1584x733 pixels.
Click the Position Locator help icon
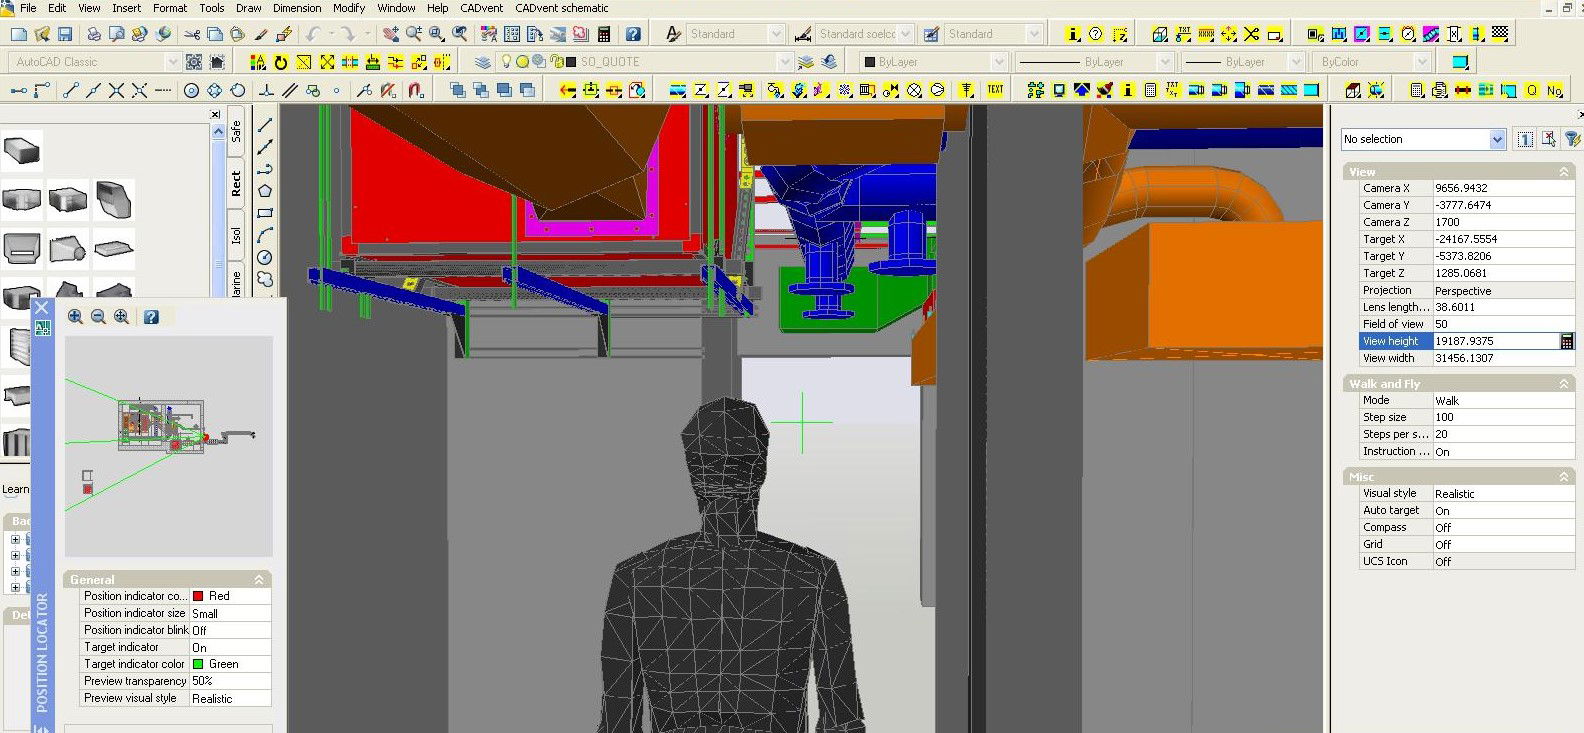coord(151,317)
